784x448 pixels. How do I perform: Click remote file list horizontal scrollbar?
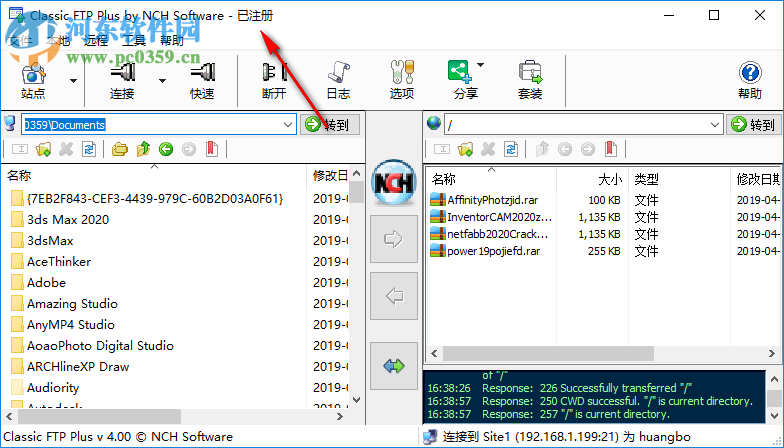click(548, 353)
